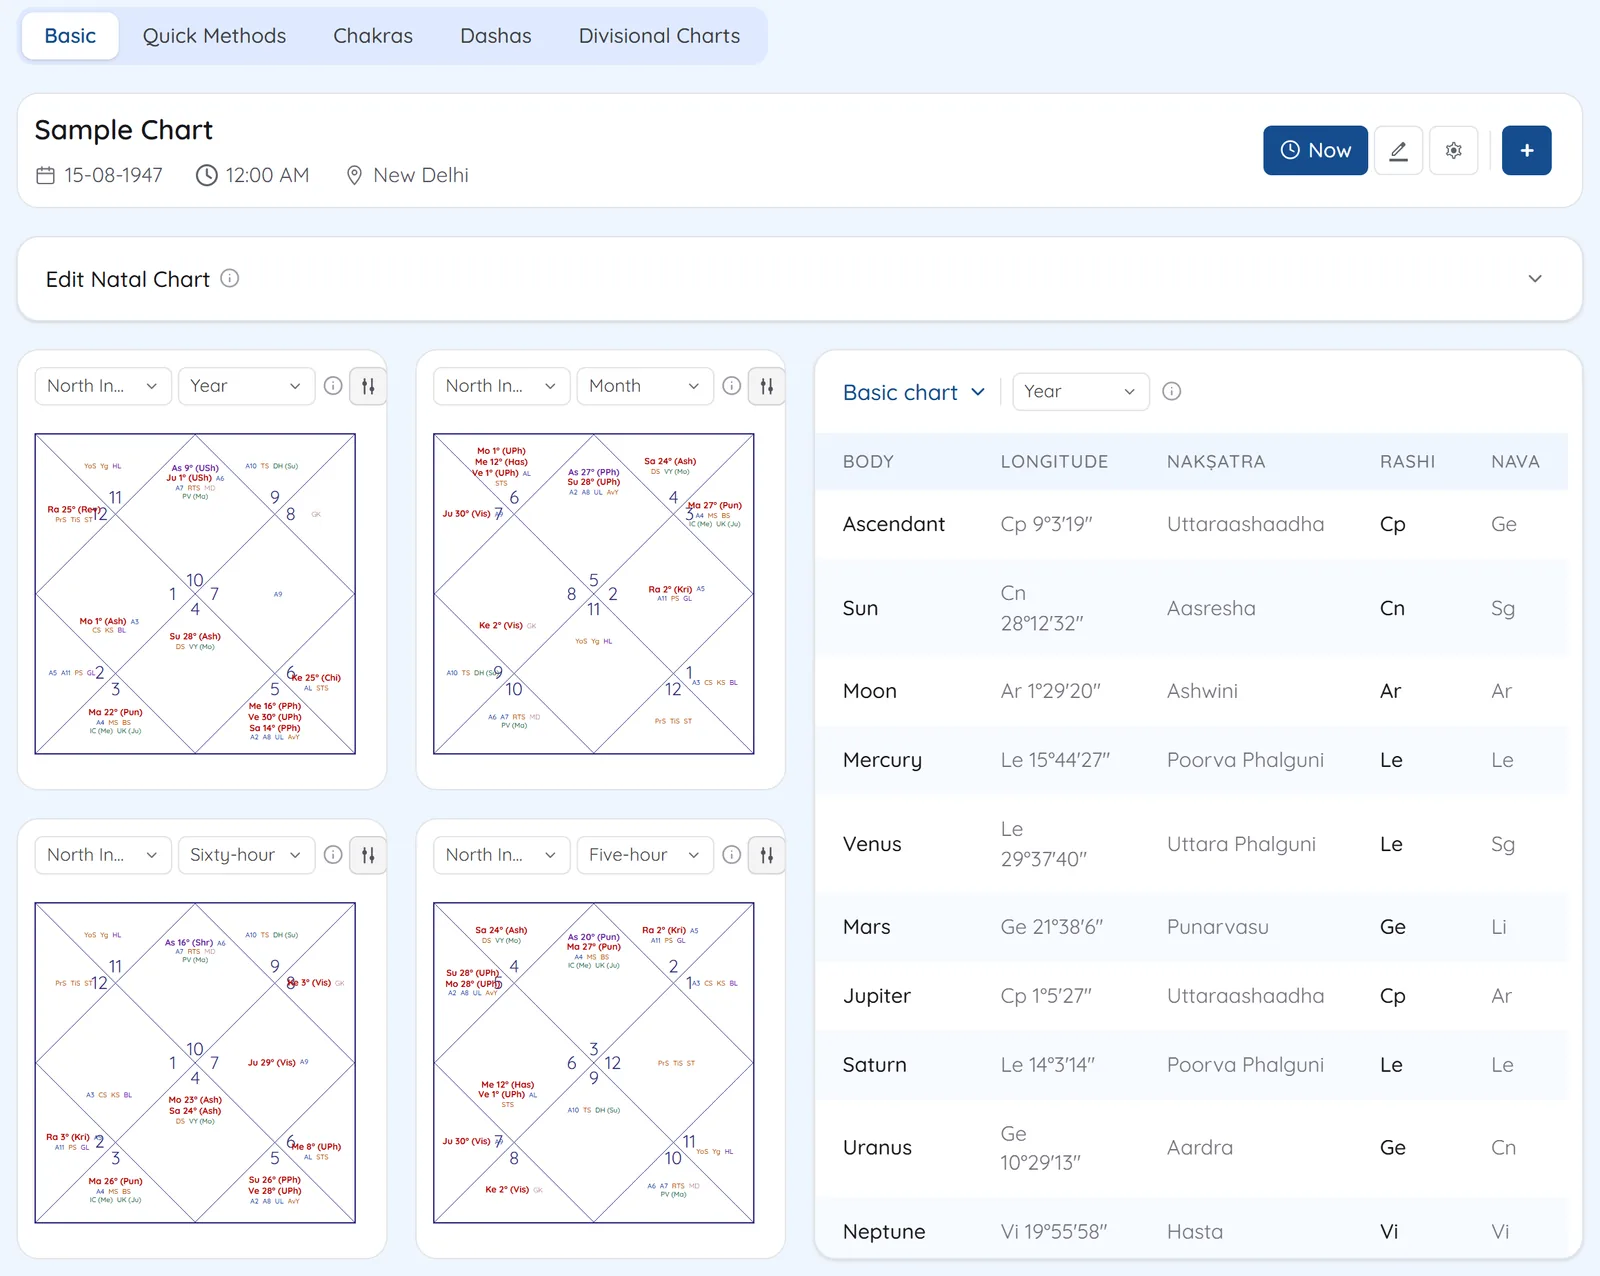The height and width of the screenshot is (1276, 1600).
Task: Open adjust sliders icon for Five-hour chart
Action: pos(766,855)
